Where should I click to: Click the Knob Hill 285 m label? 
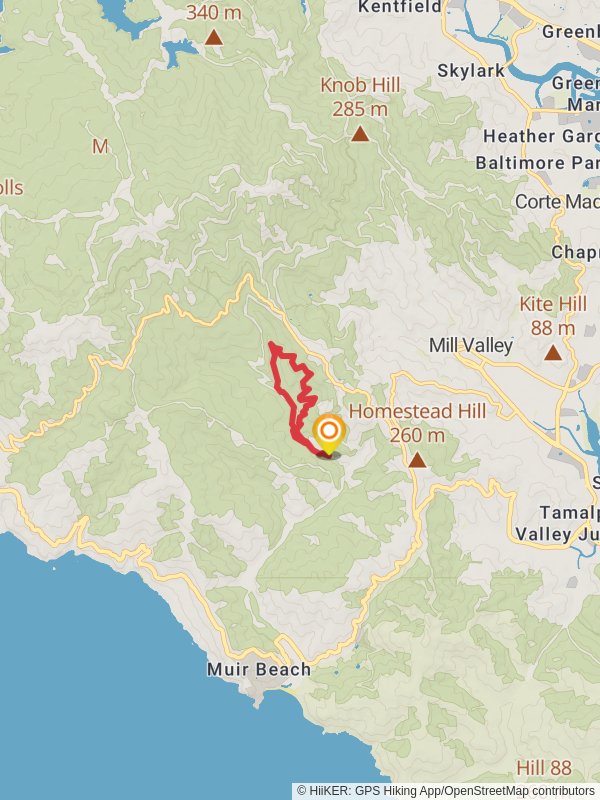click(x=360, y=97)
